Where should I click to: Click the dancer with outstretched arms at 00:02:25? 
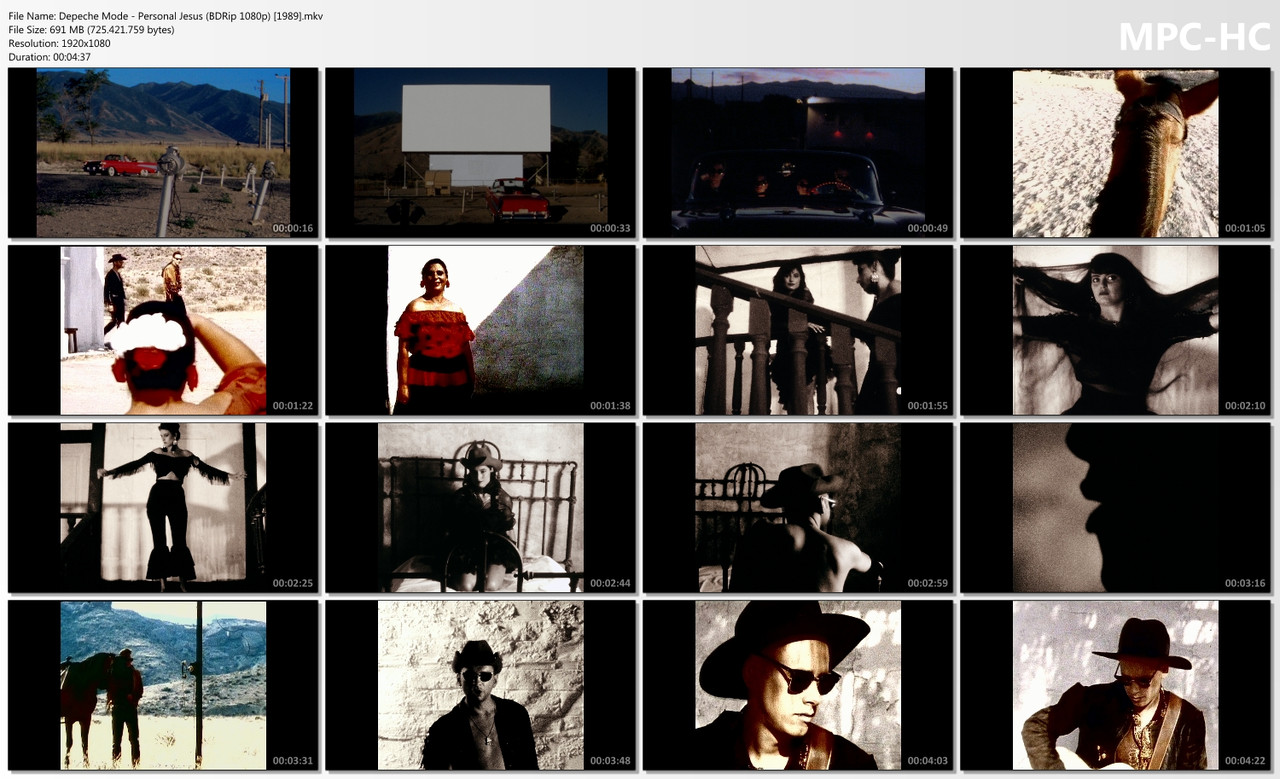click(163, 507)
